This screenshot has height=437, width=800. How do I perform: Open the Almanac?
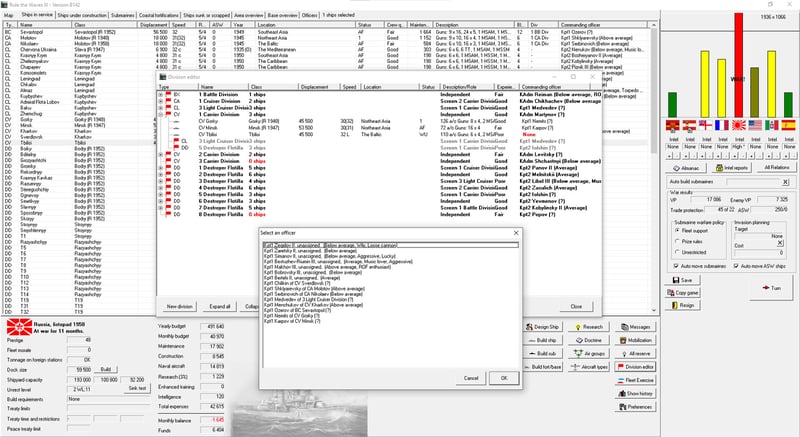(686, 168)
